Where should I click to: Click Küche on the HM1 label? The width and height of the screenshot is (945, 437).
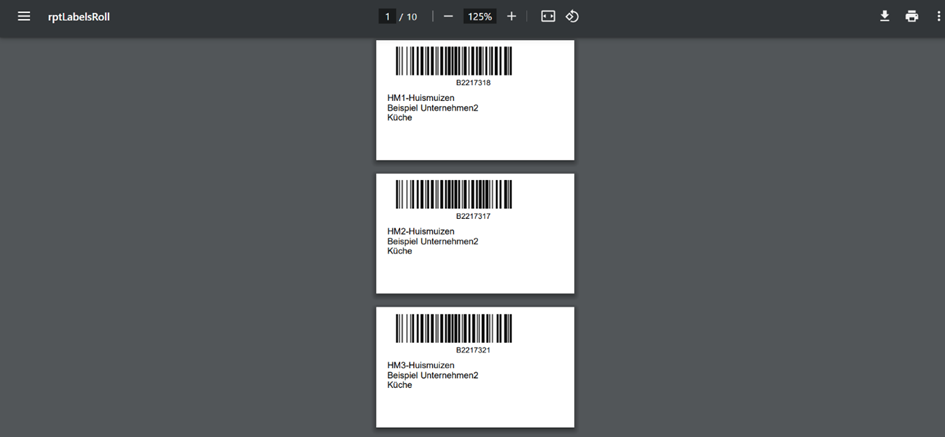point(400,118)
